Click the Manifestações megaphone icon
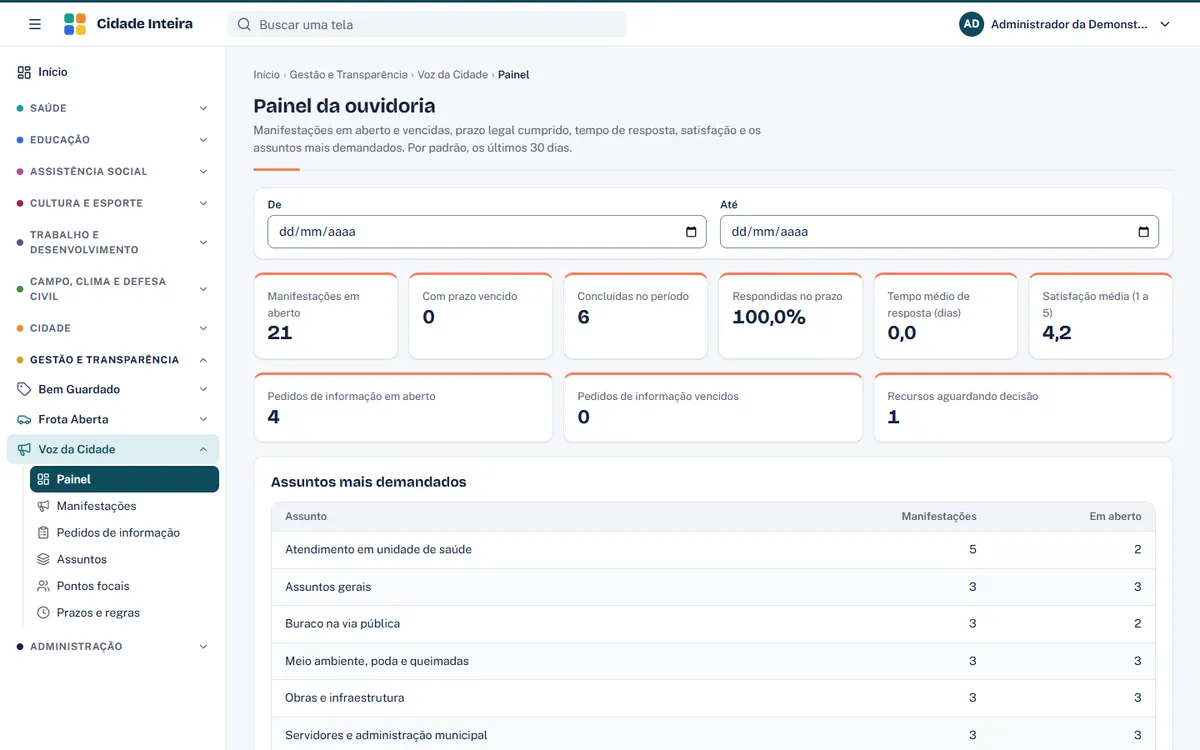Viewport: 1200px width, 750px height. (43, 506)
